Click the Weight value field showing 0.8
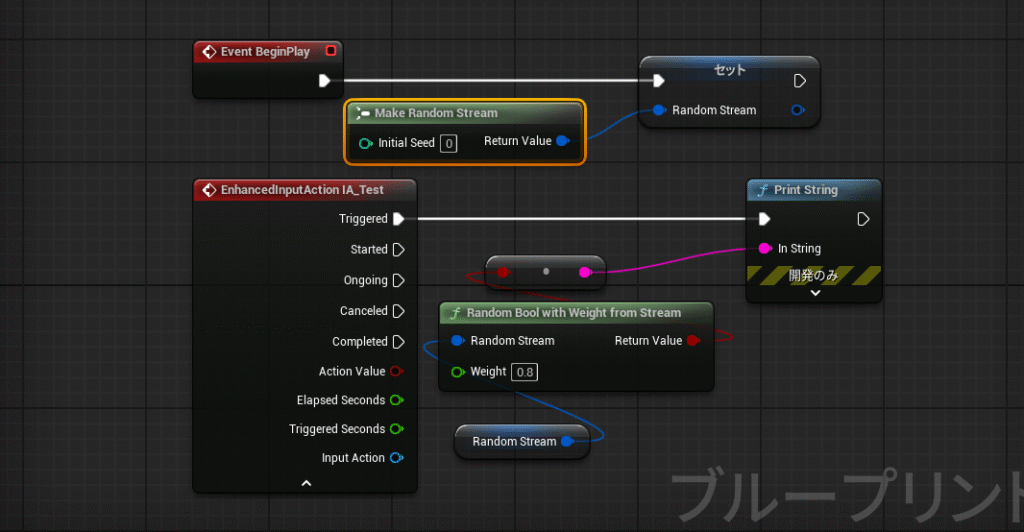The height and width of the screenshot is (532, 1024). click(x=524, y=372)
